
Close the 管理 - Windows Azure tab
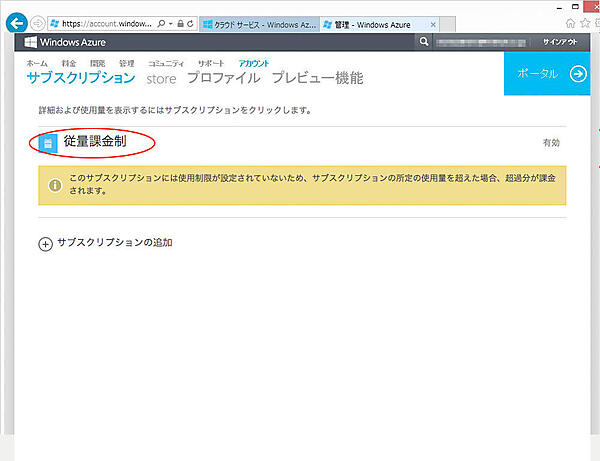[433, 24]
